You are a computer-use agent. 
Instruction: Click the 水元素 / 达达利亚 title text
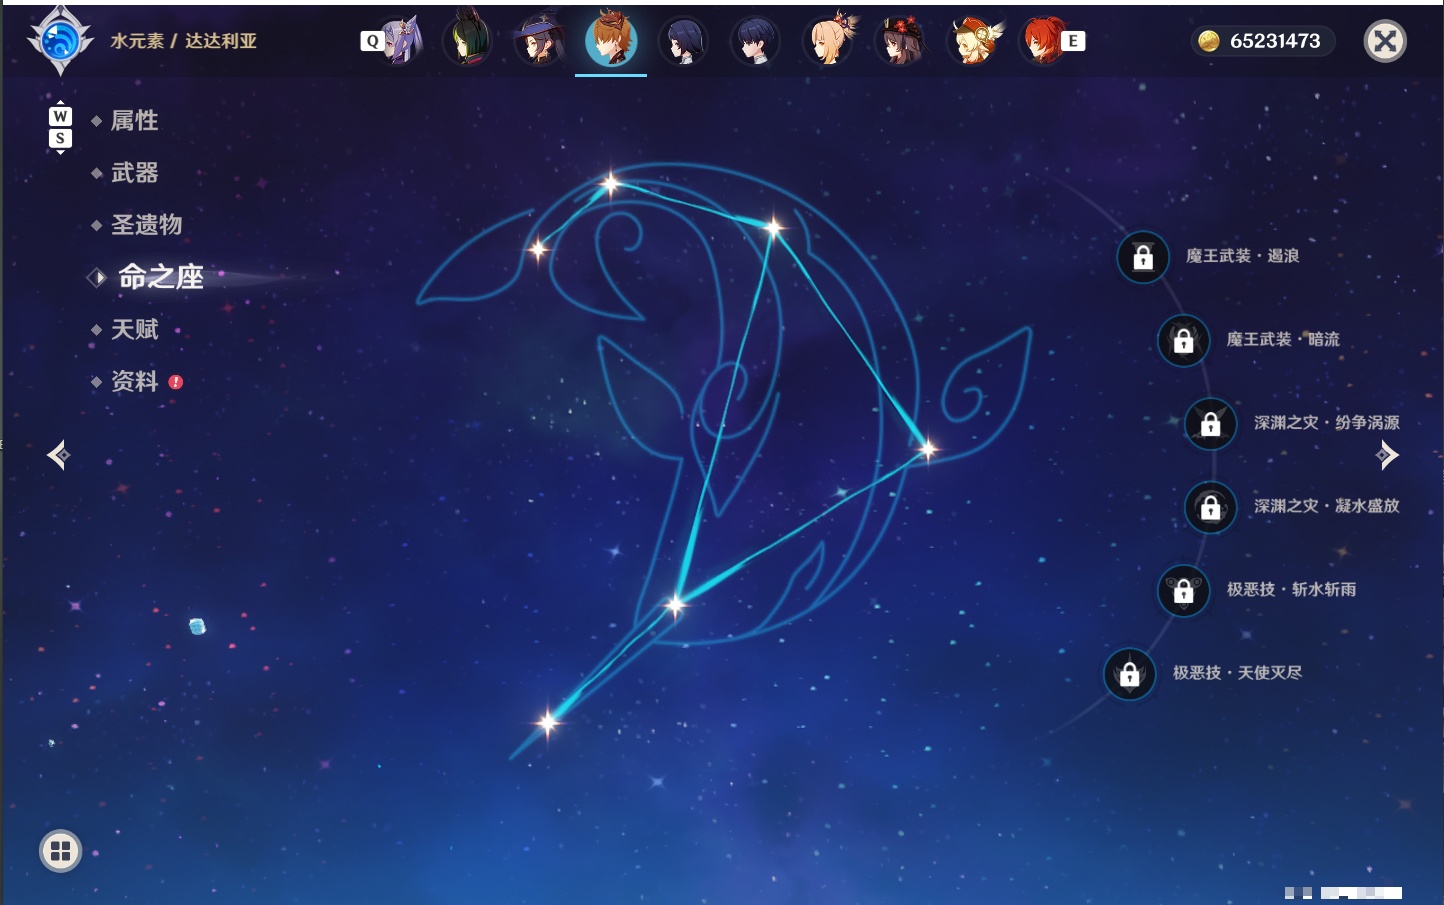click(x=184, y=41)
